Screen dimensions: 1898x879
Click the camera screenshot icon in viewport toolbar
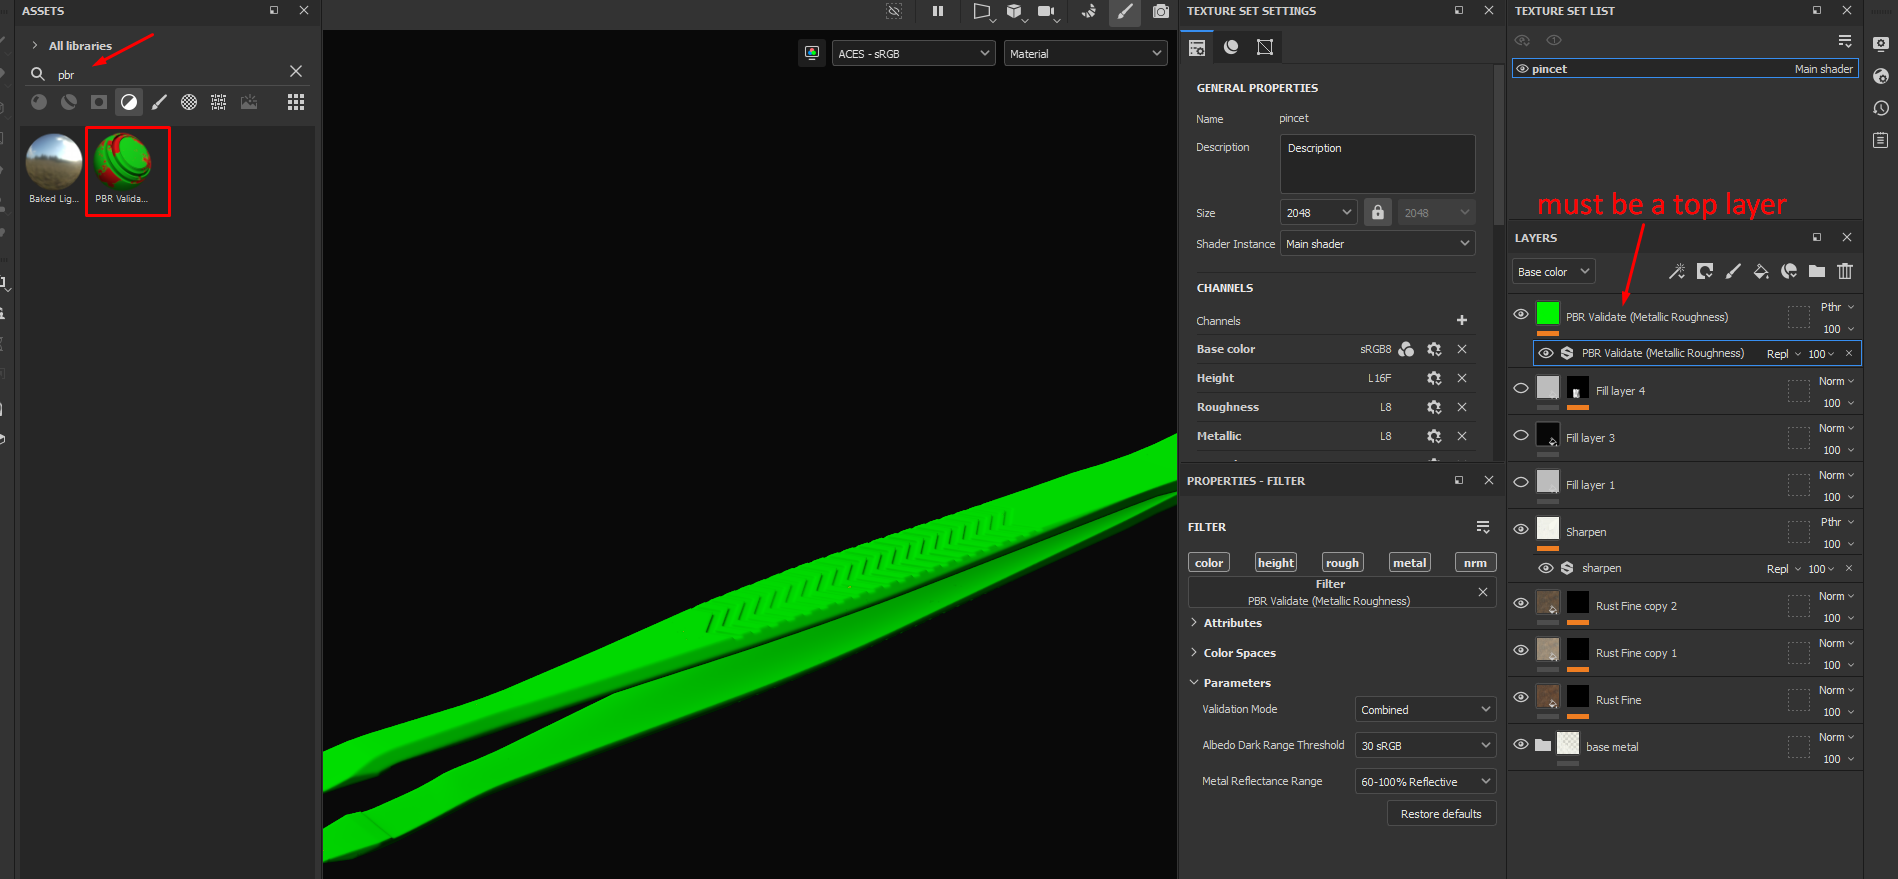click(x=1160, y=11)
